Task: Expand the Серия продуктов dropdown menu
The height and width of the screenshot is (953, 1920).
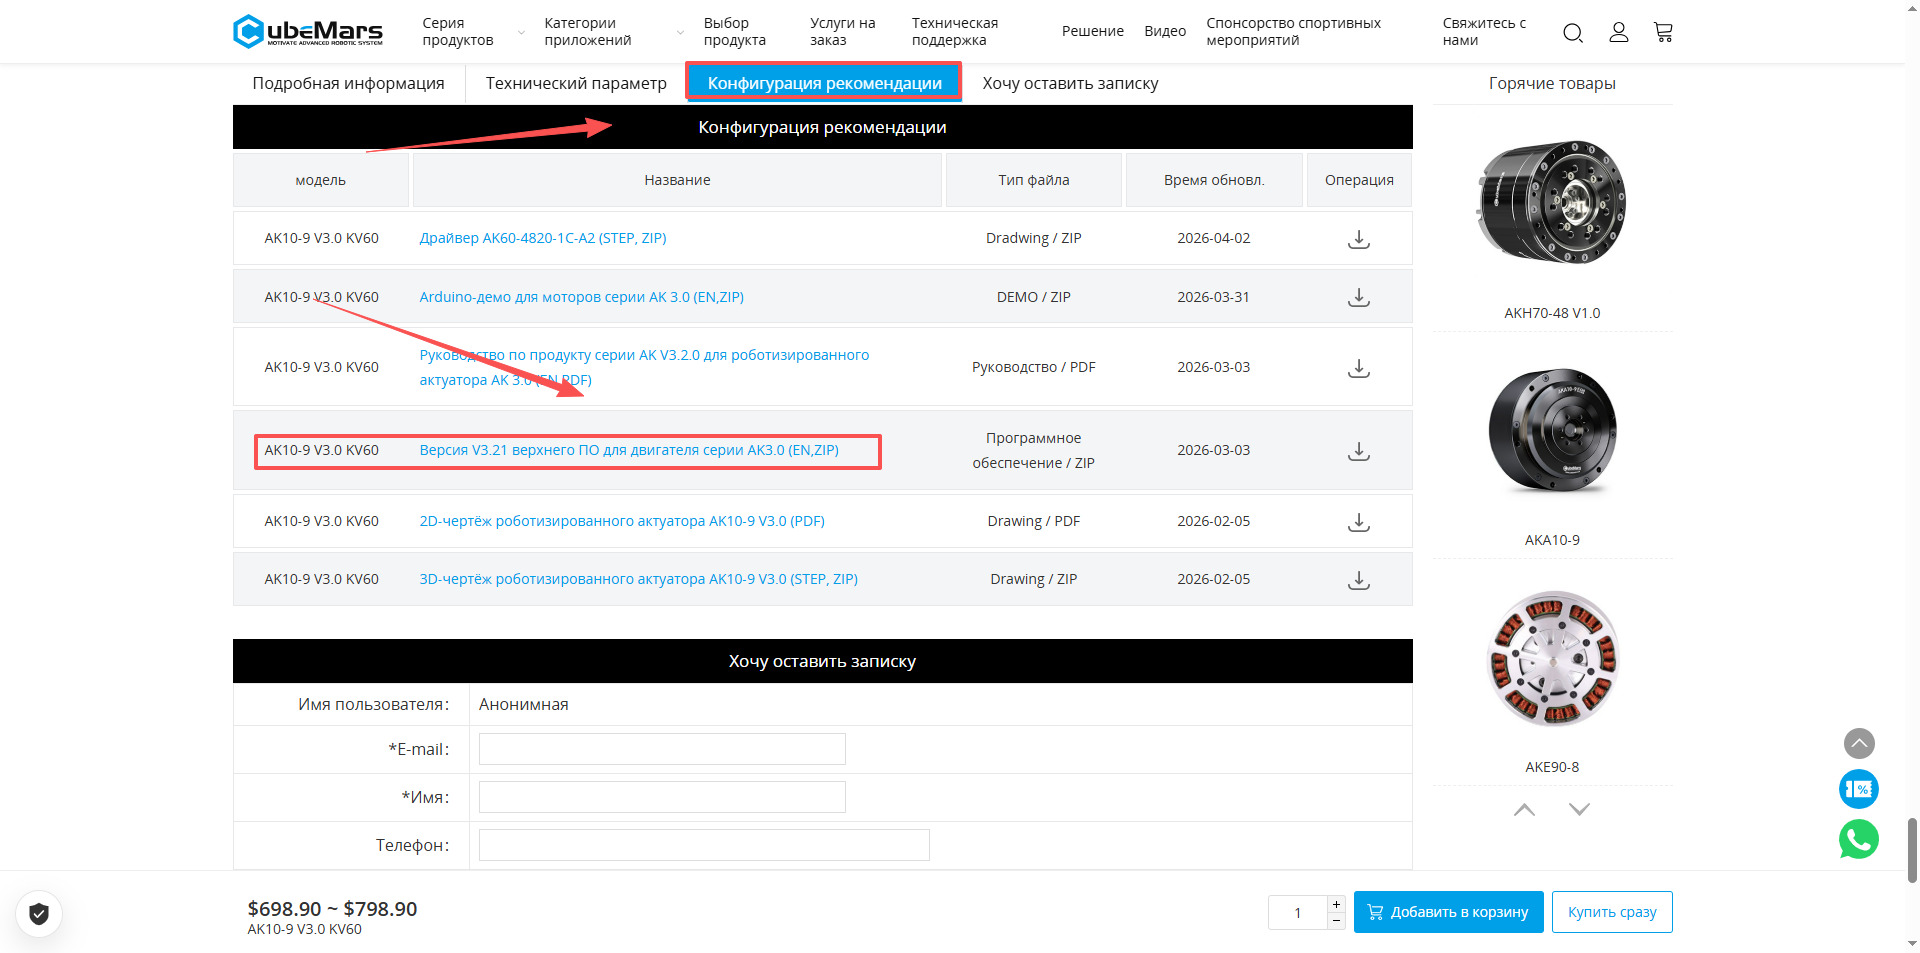Action: pos(468,32)
